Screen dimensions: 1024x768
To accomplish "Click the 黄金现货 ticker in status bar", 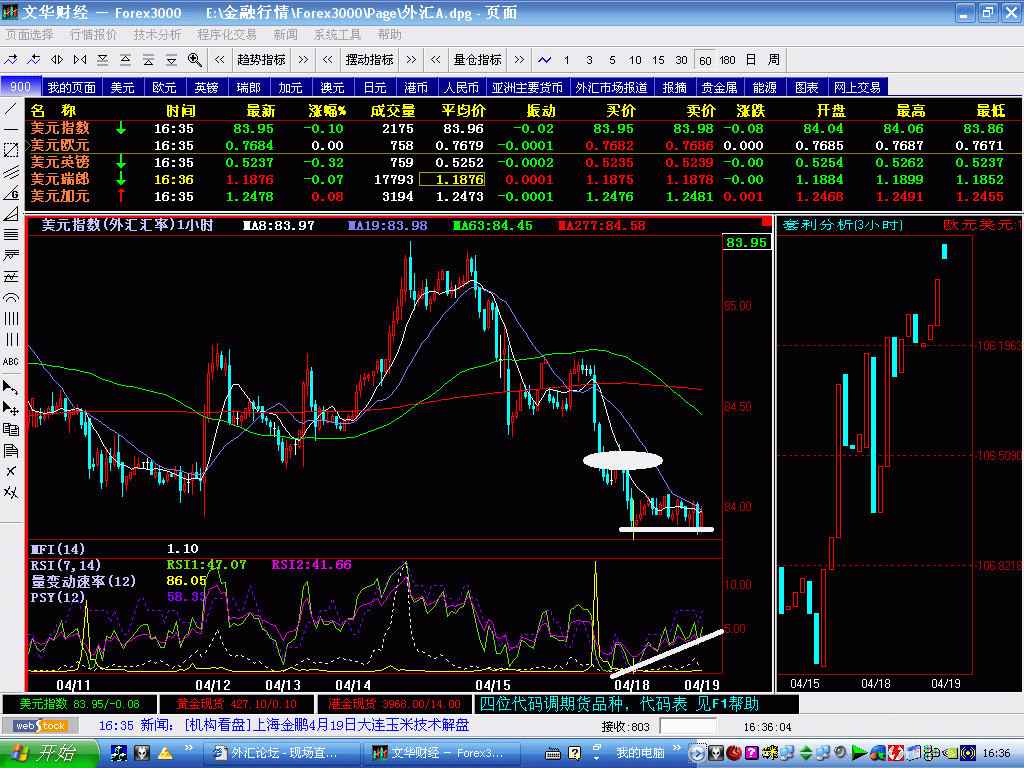I will [x=236, y=704].
